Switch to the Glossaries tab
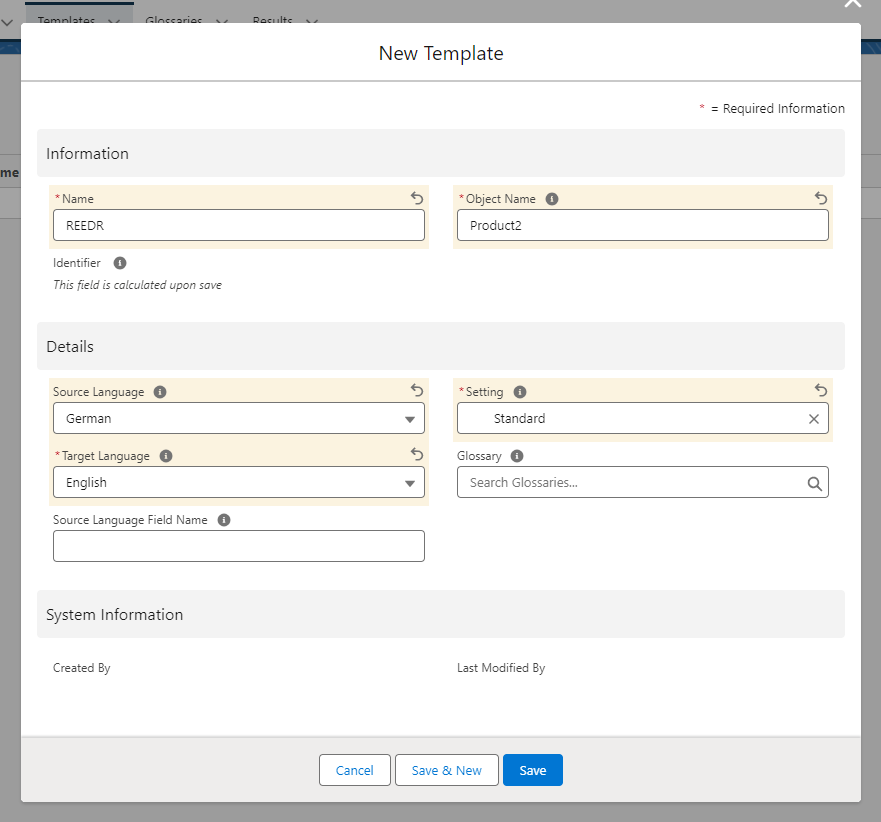Image resolution: width=881 pixels, height=822 pixels. (174, 20)
